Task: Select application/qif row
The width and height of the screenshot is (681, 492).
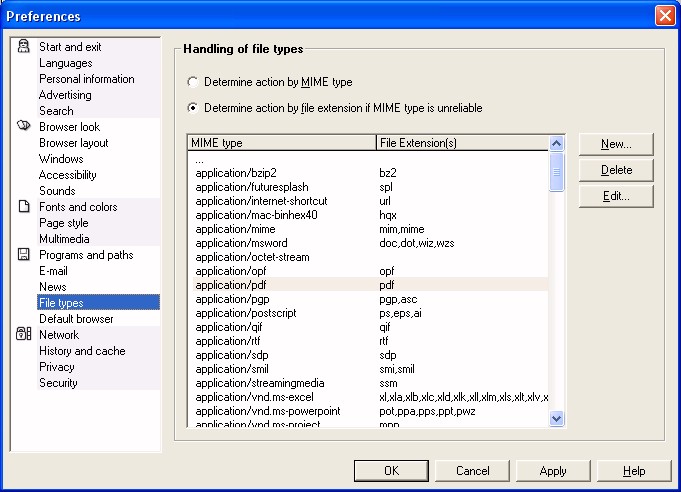Action: [370, 327]
